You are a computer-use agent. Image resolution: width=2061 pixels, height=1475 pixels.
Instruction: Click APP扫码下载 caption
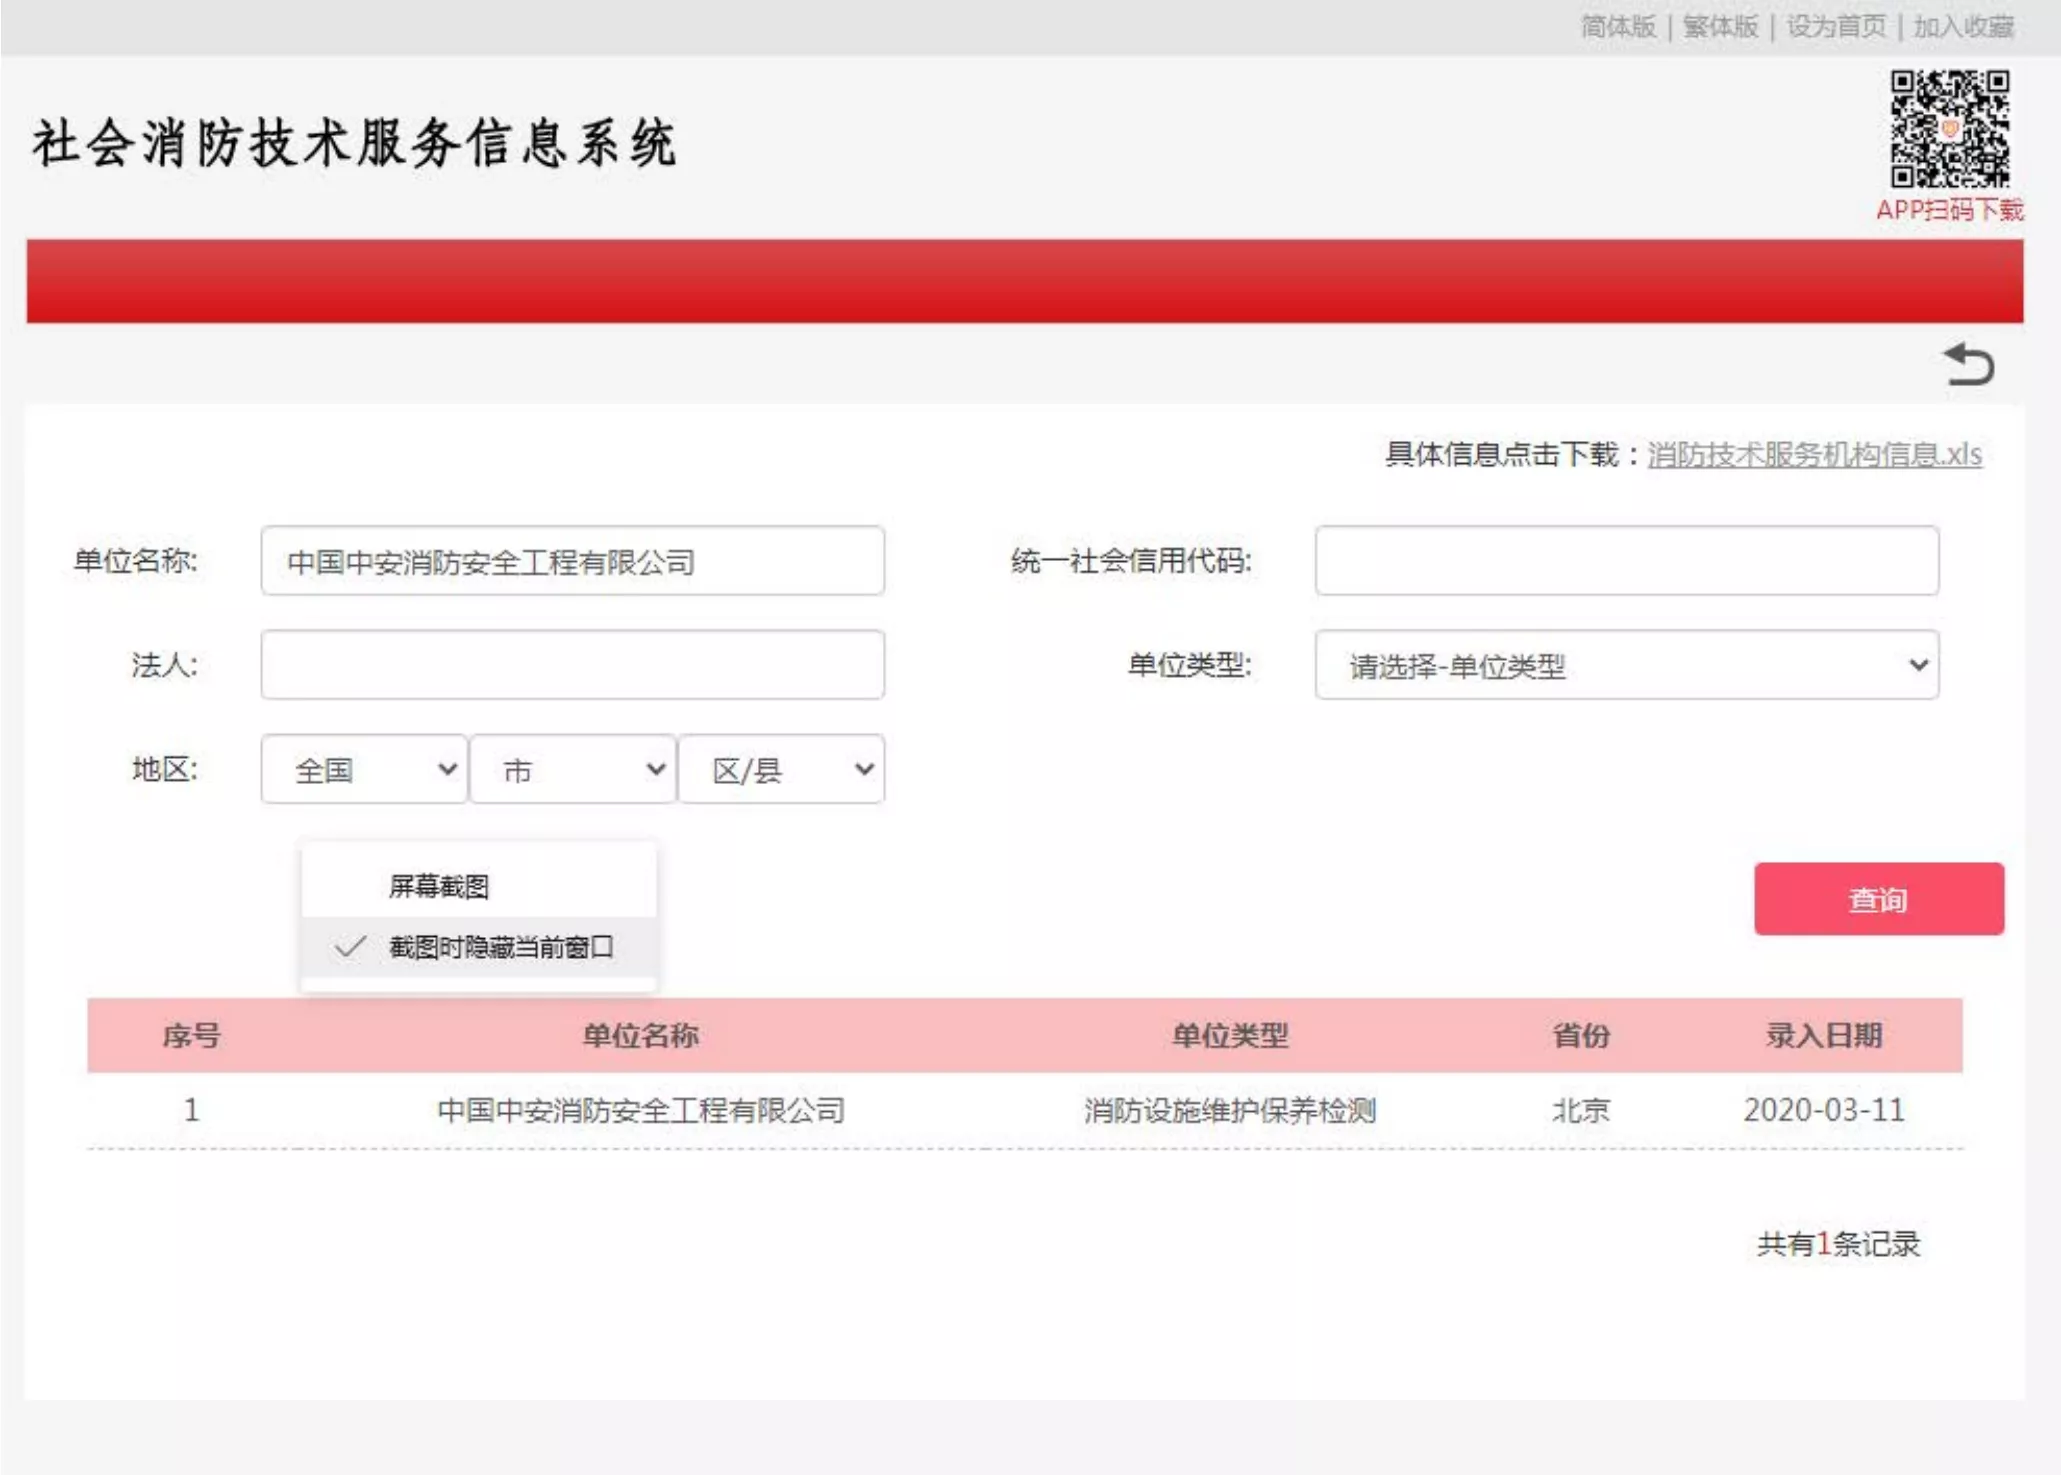(1949, 210)
